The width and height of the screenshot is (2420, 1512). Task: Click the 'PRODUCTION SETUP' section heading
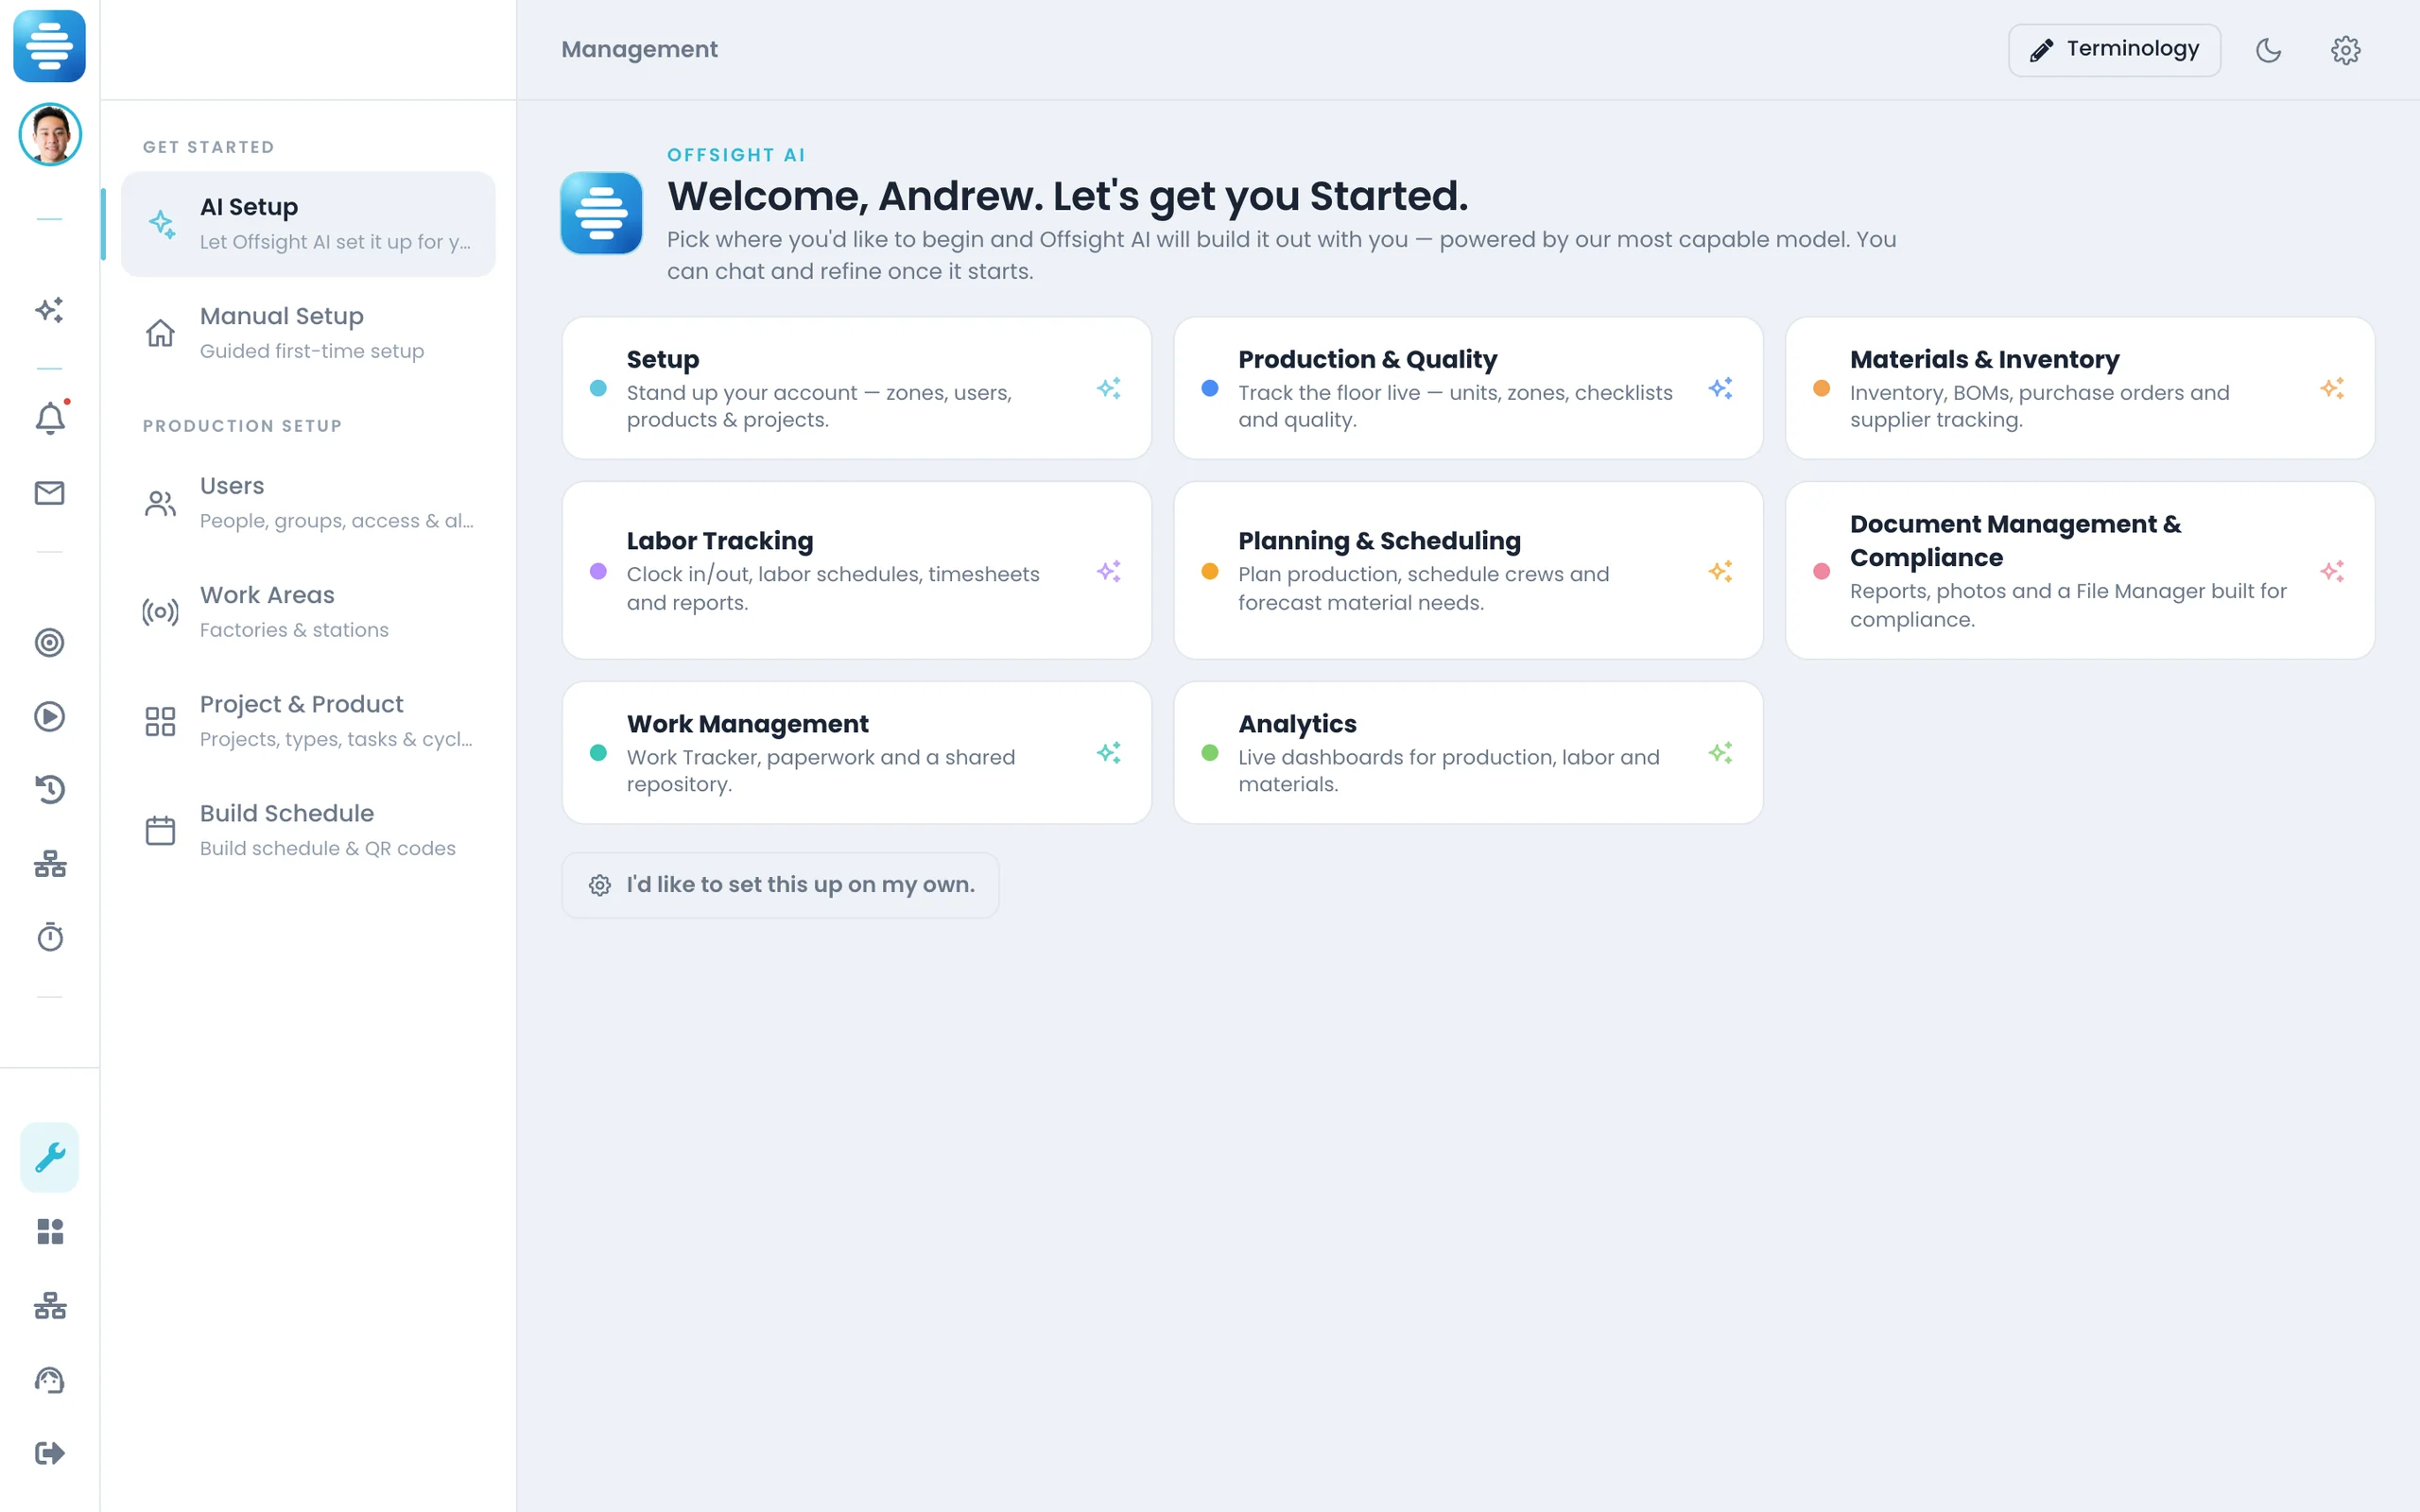(x=242, y=426)
